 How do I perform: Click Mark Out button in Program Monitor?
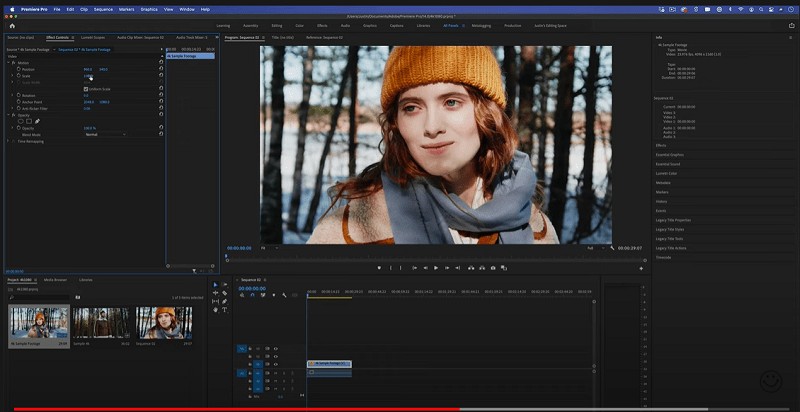point(401,268)
